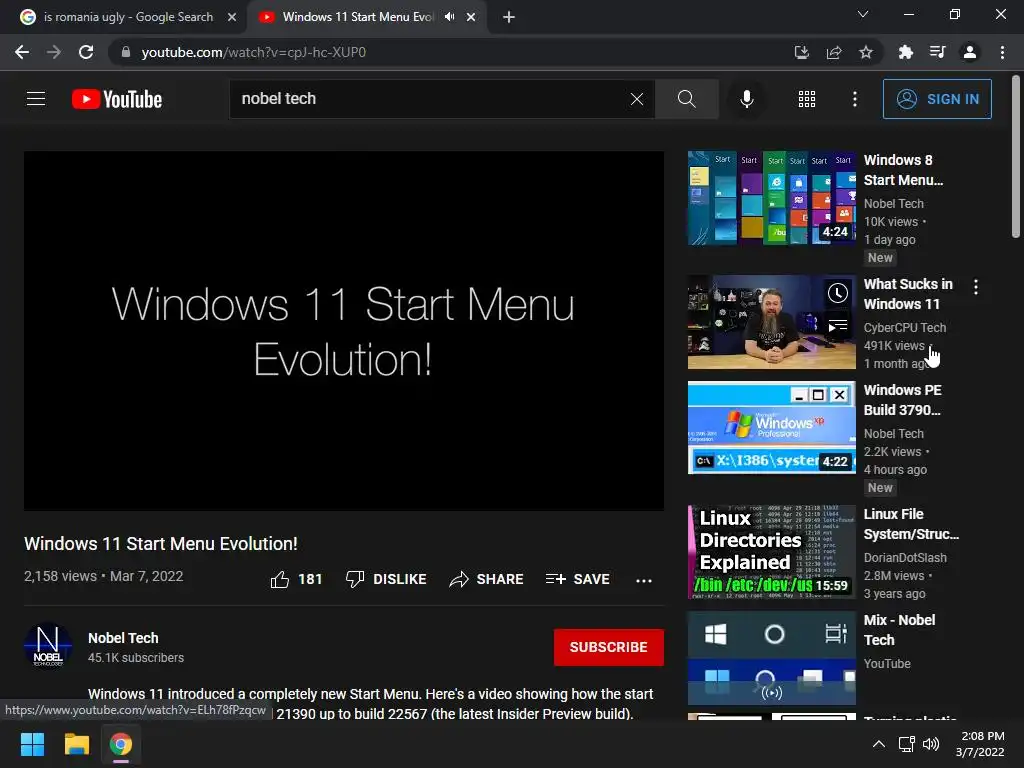Open Nobel Tech channel avatar

tap(48, 645)
